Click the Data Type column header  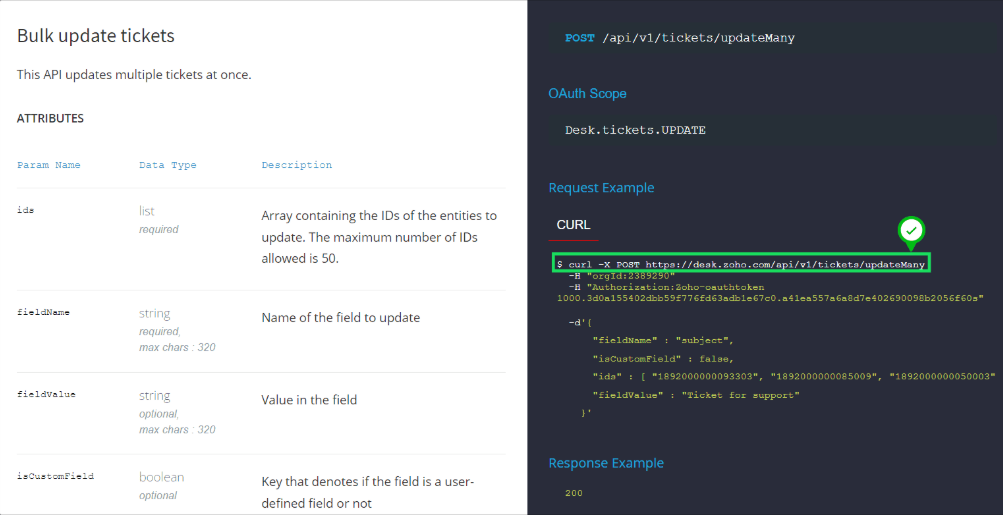coord(167,165)
